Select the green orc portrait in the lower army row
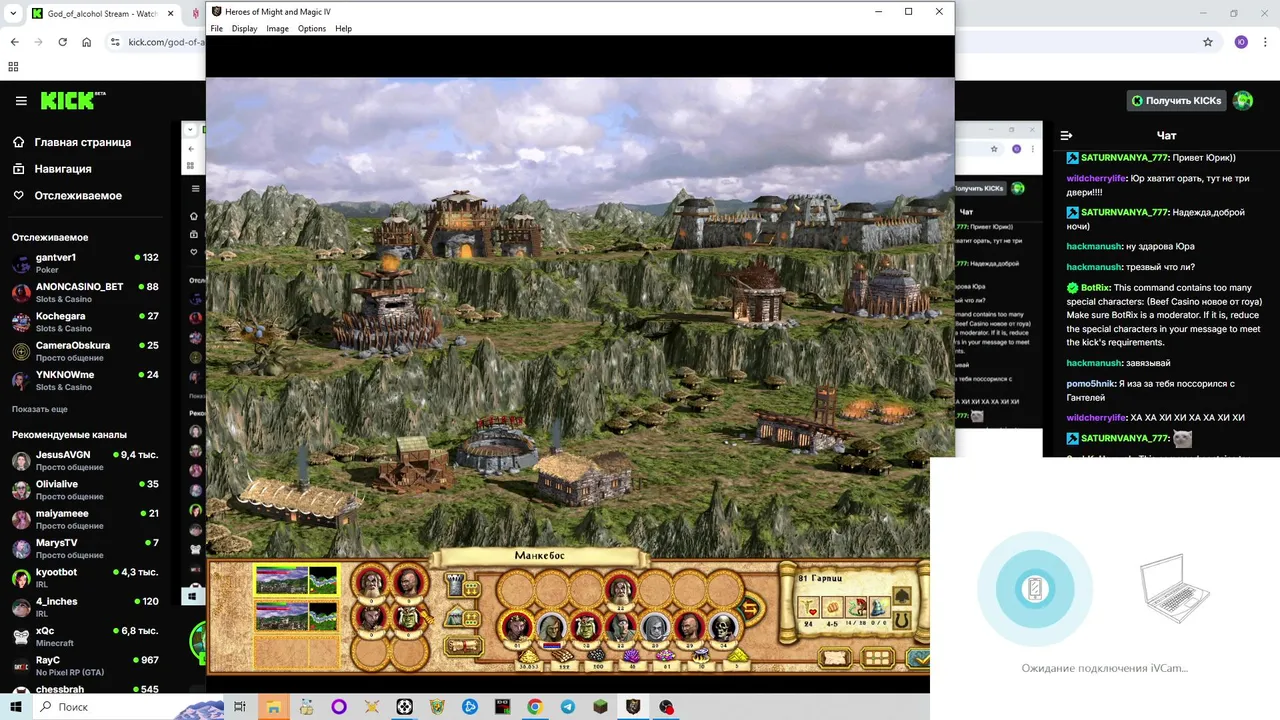This screenshot has width=1280, height=720. [586, 628]
